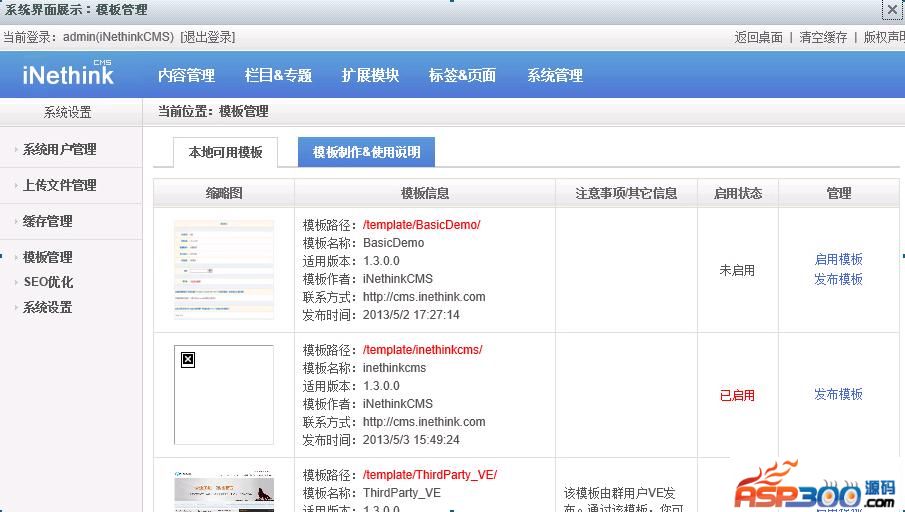Open 缓存管理 in the sidebar

tap(47, 221)
